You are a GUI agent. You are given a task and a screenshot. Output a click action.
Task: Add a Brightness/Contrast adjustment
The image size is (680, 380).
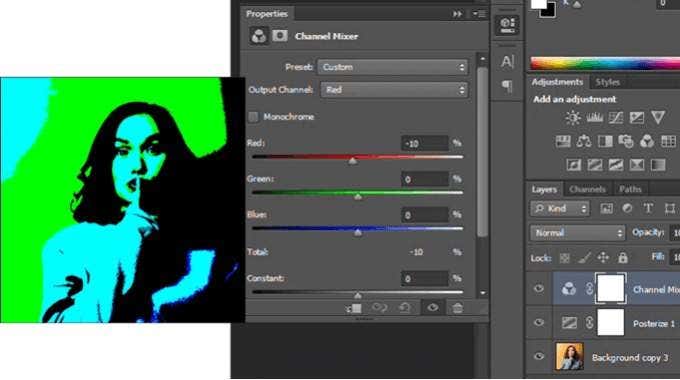click(x=573, y=118)
